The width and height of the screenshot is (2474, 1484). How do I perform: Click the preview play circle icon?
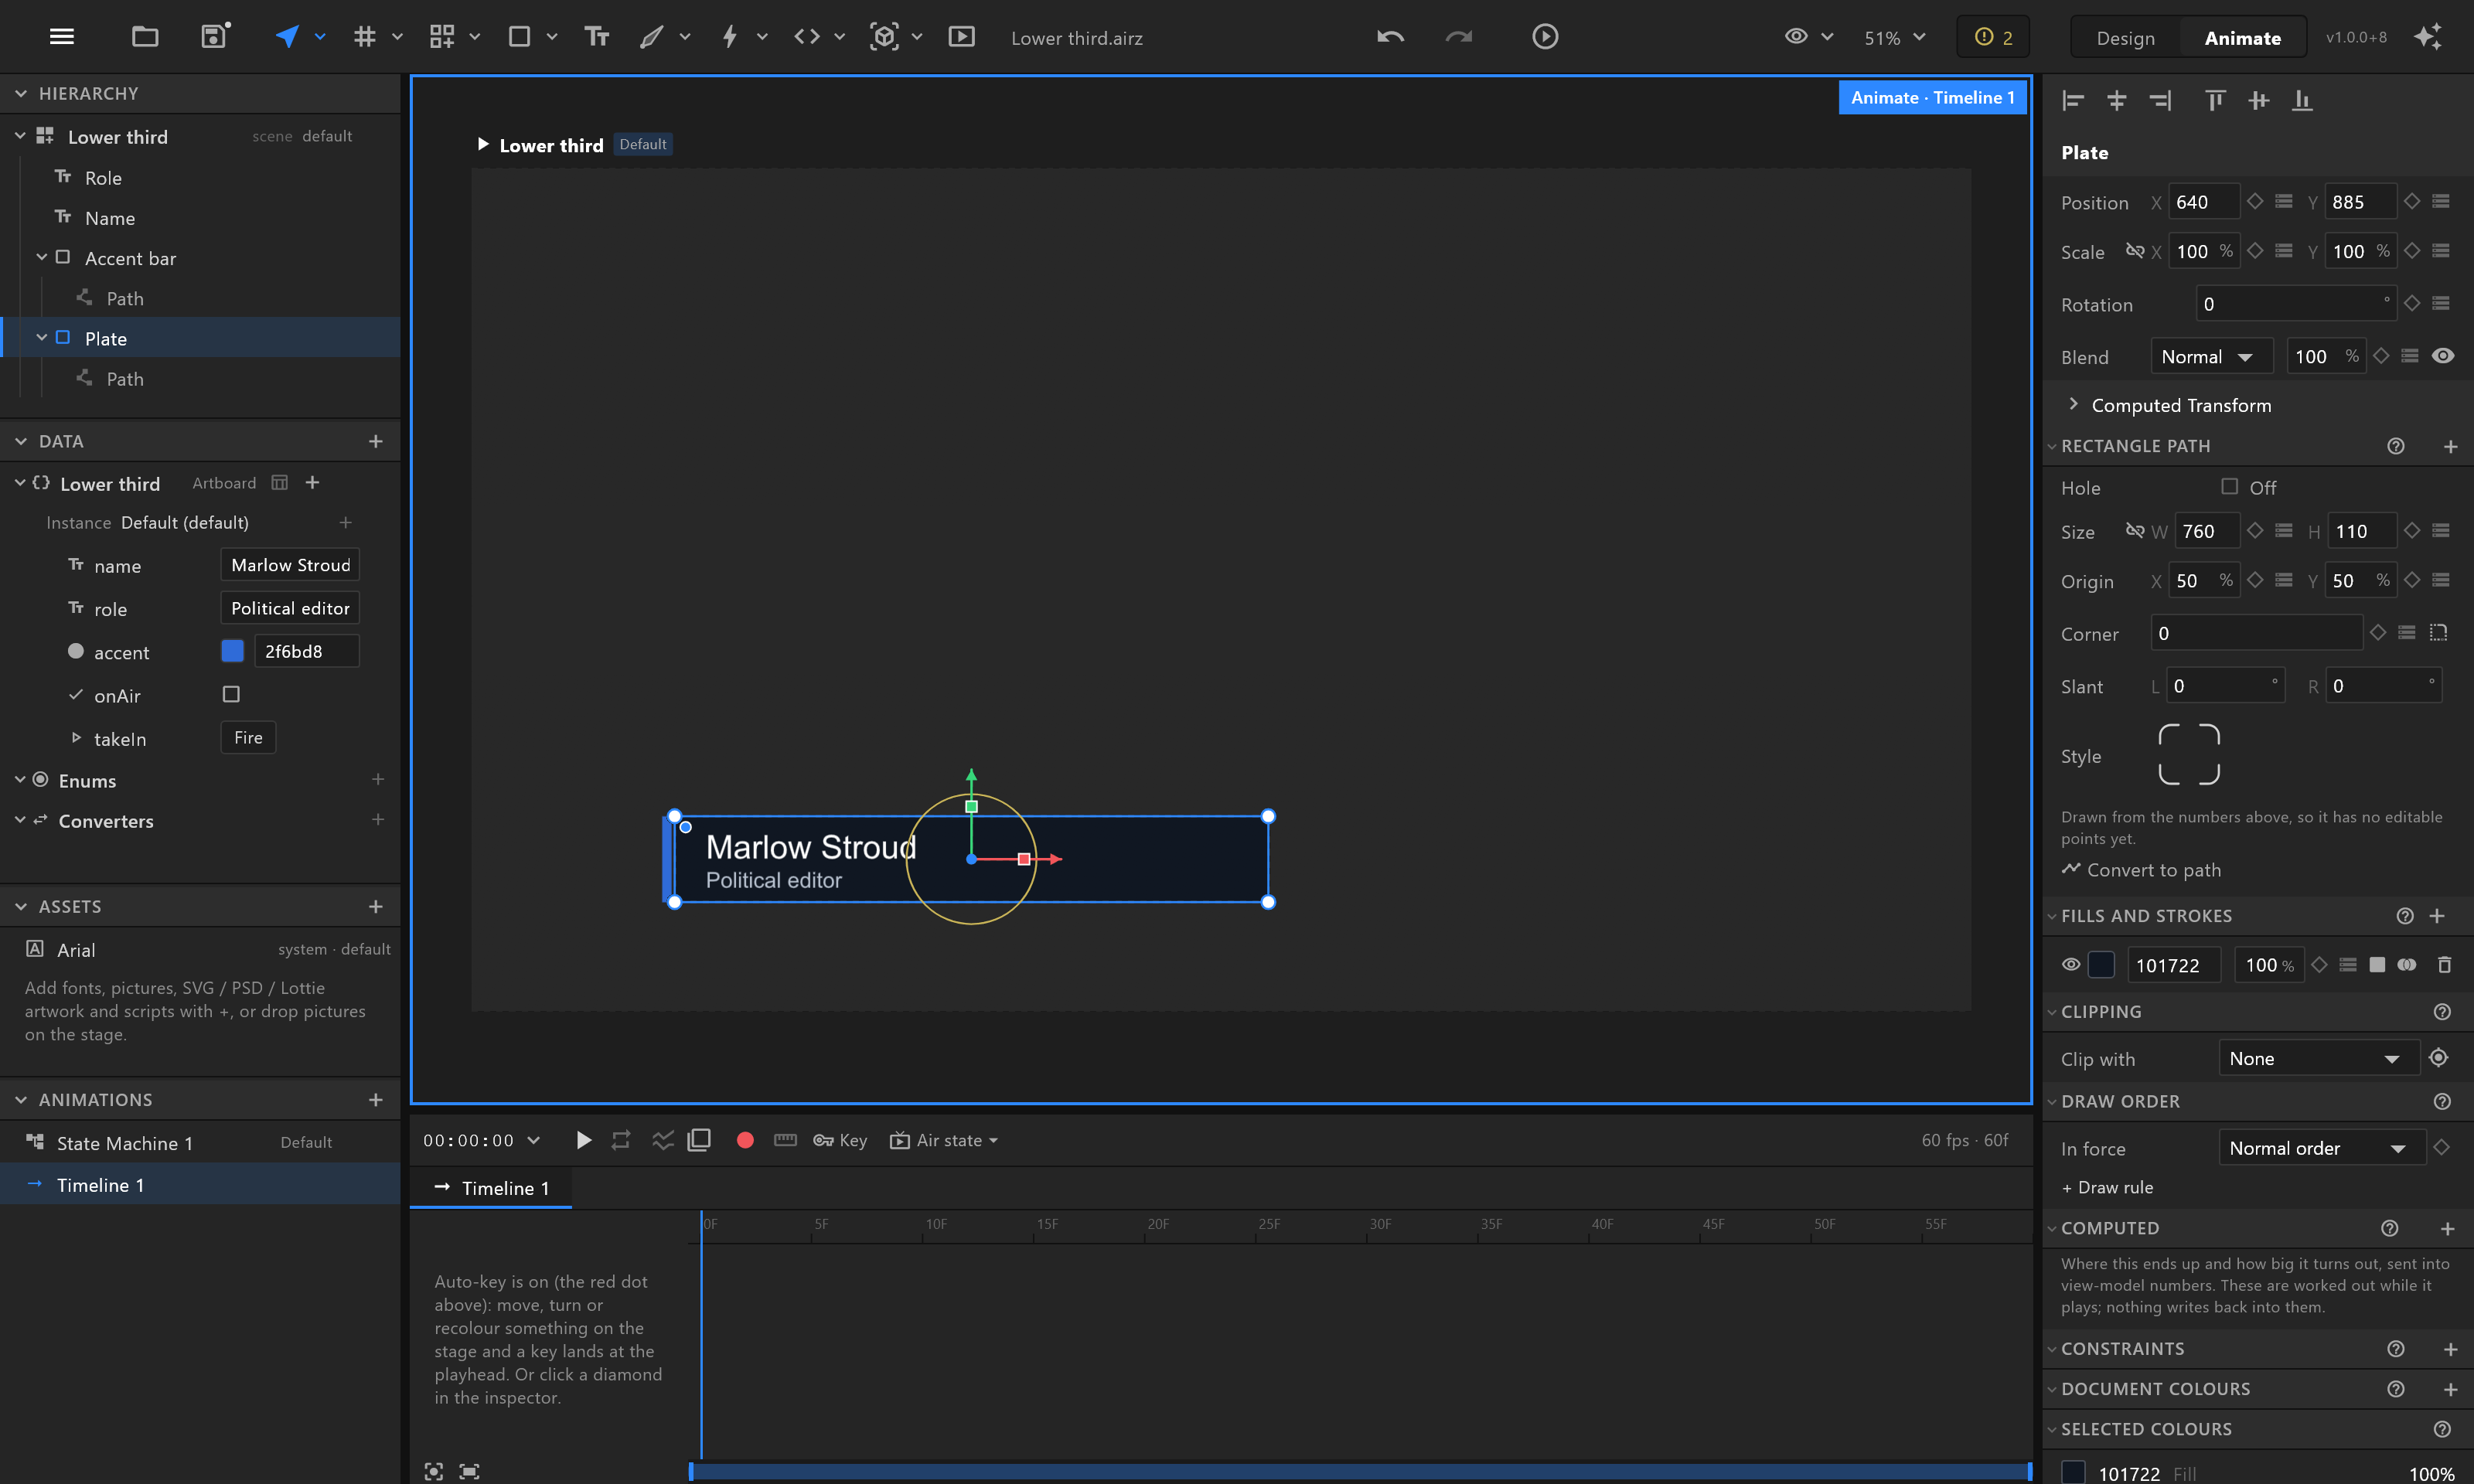point(1545,37)
